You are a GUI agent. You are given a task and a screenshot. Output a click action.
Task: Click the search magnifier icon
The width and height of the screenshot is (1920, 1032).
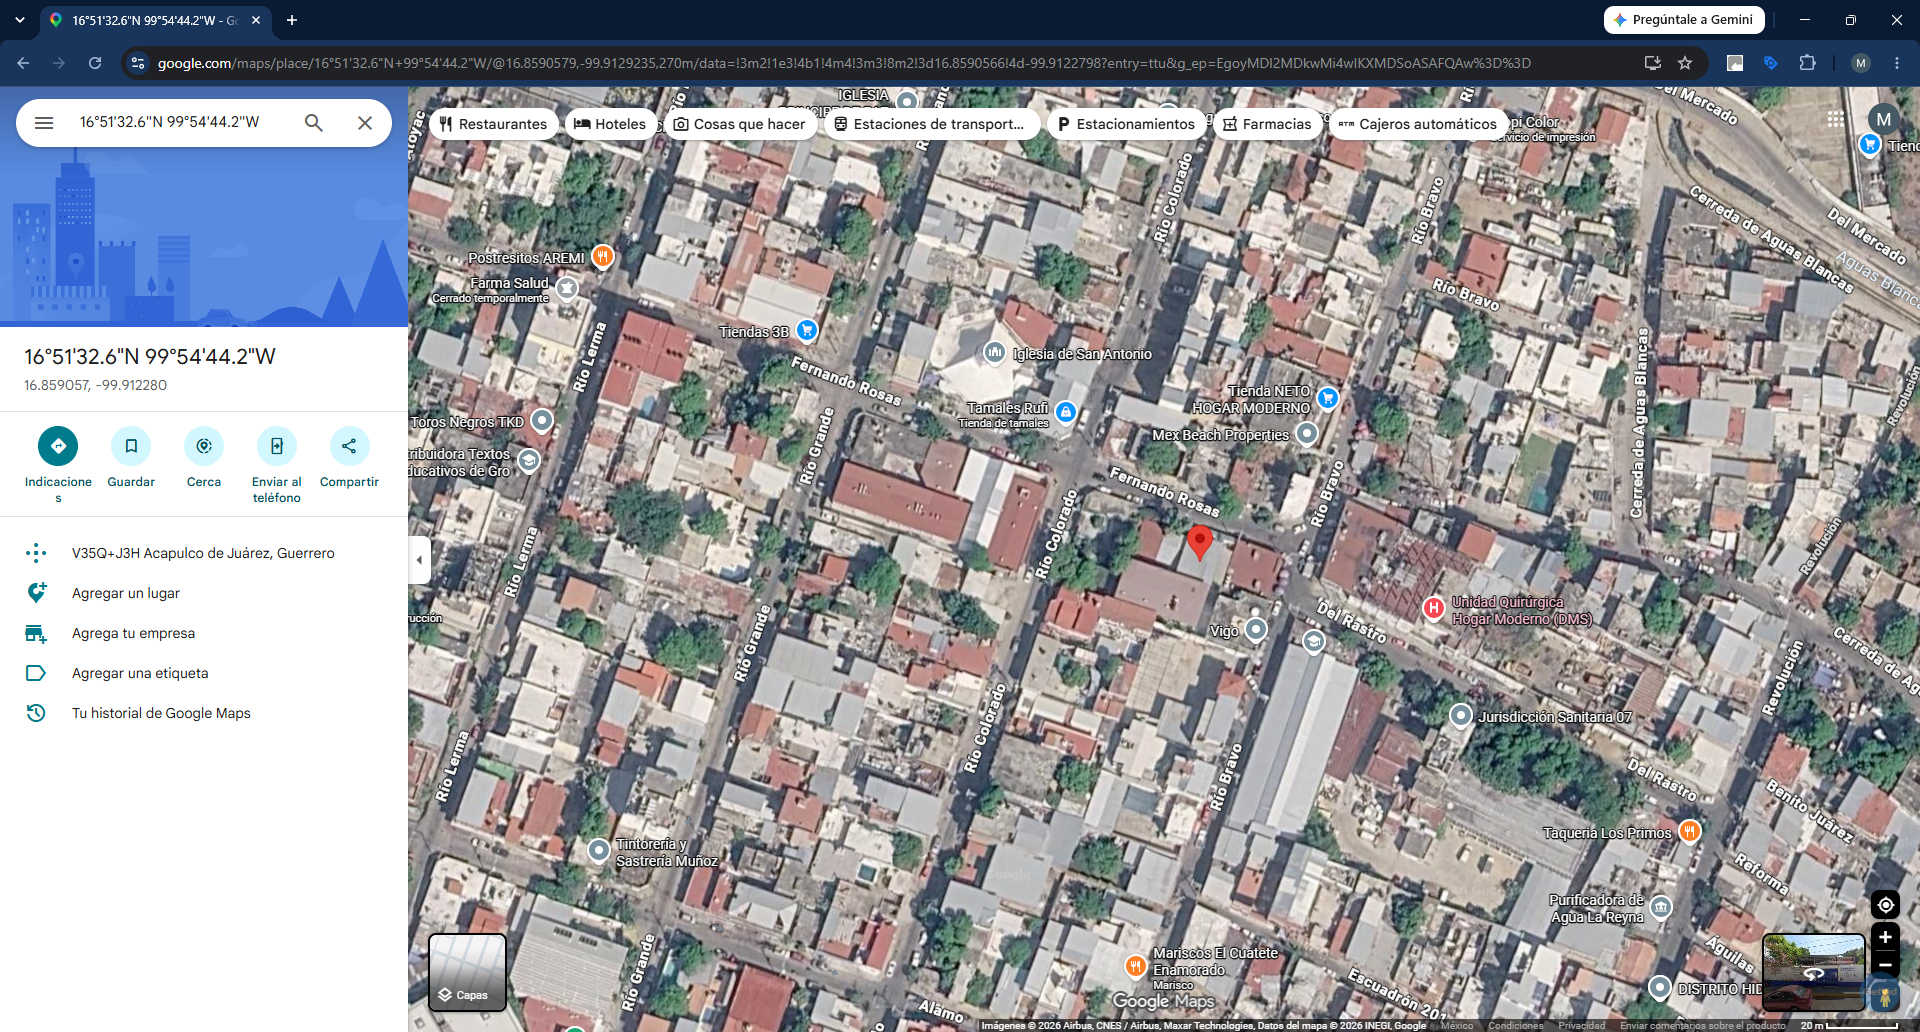point(314,122)
